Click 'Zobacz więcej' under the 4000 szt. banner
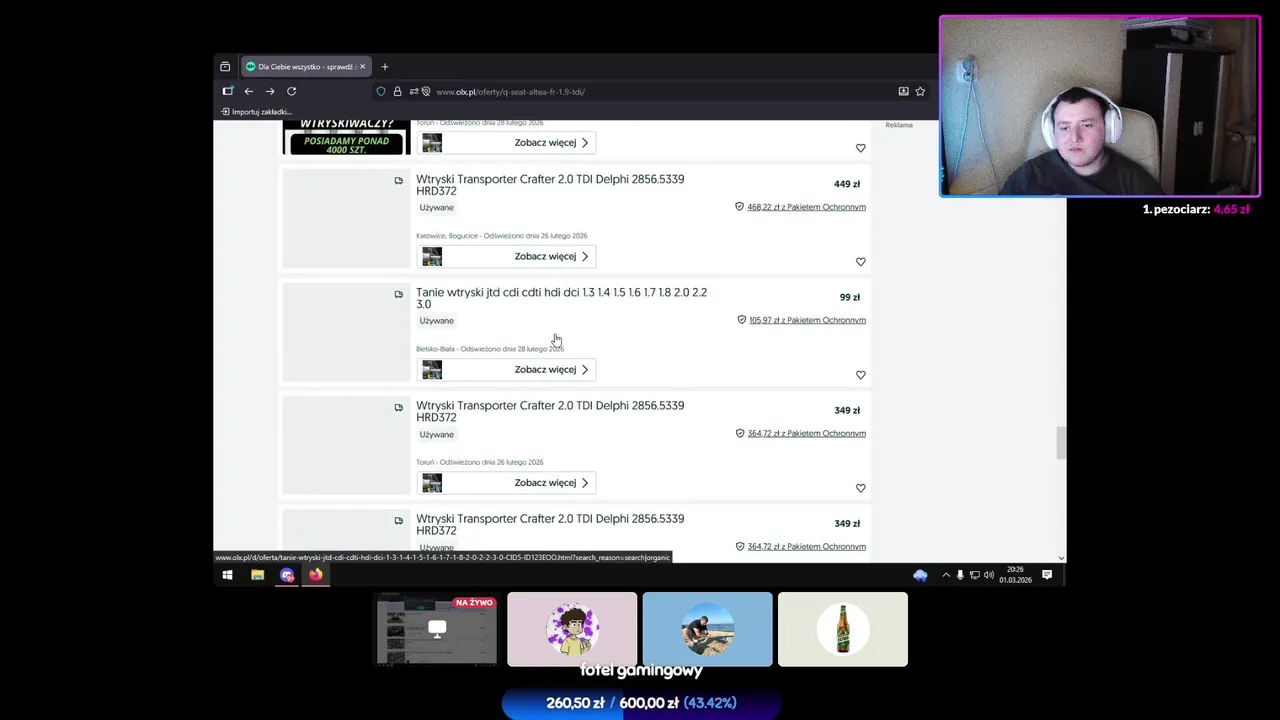Screen dimensions: 1280x720 [x=506, y=143]
